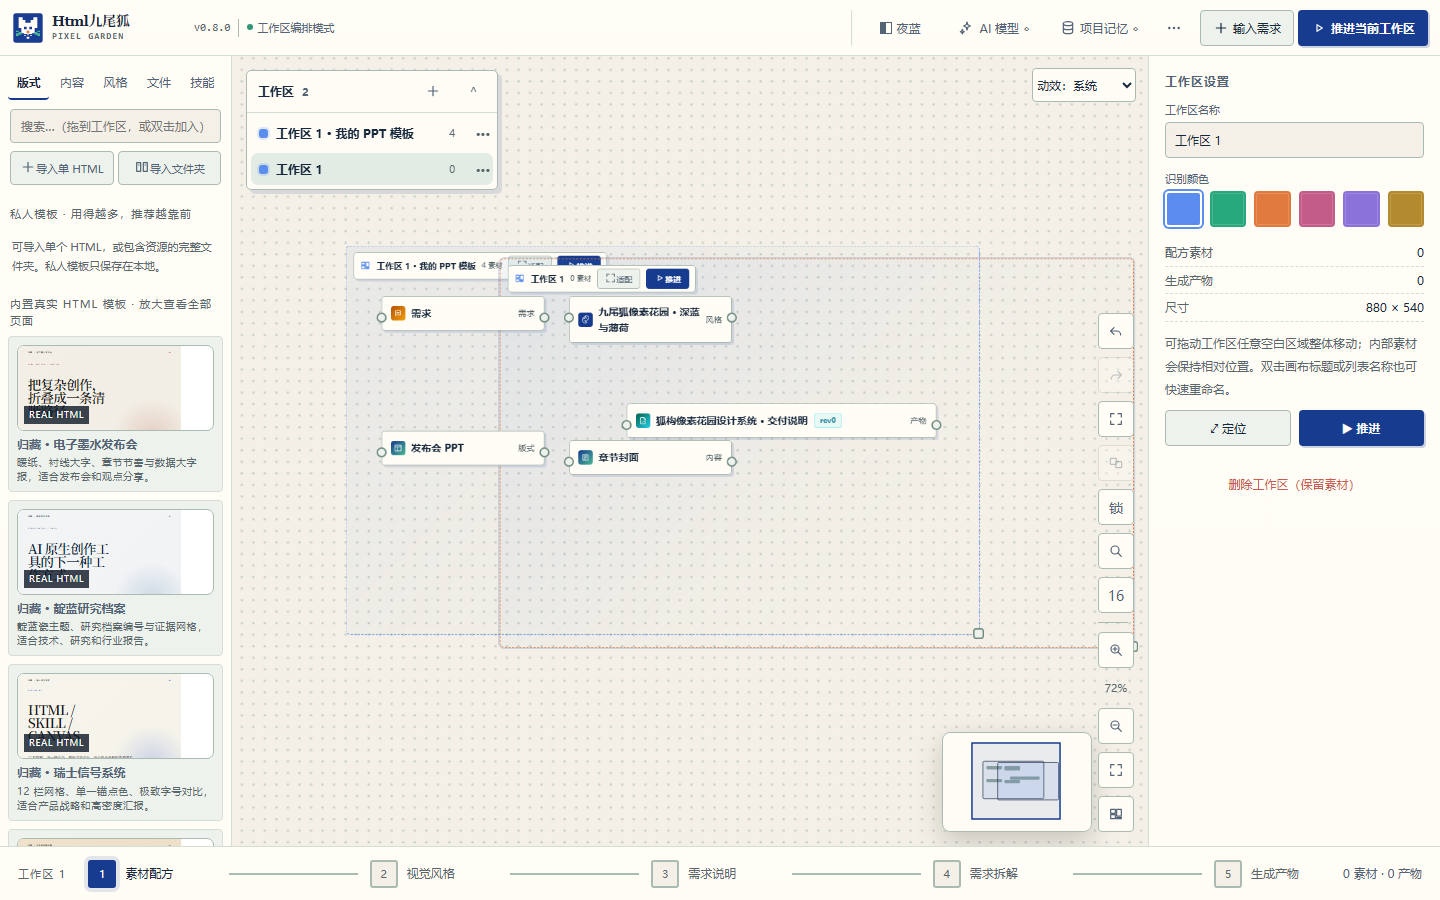Toggle the minimap layout icon below zoom-out
The height and width of the screenshot is (900, 1440).
1116,814
